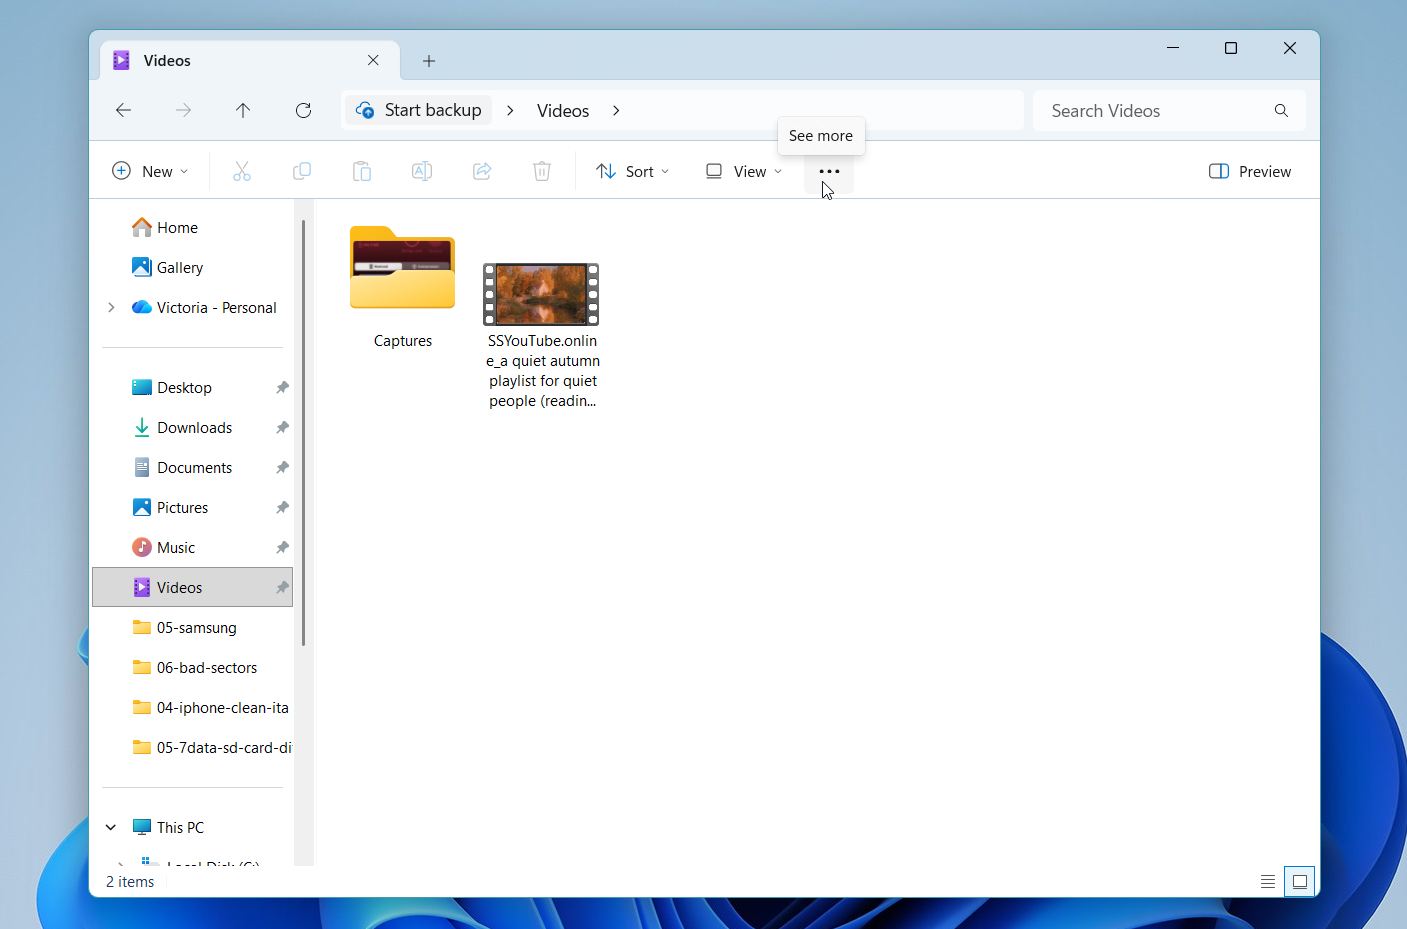Viewport: 1407px width, 929px height.
Task: Cut the selected item using the scissors icon
Action: click(241, 170)
